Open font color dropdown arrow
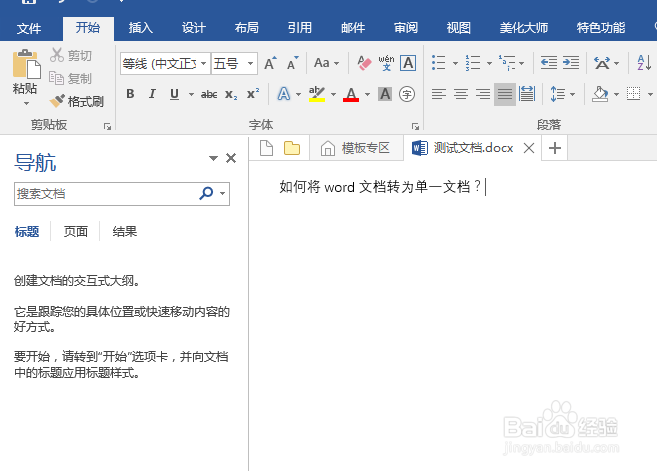 (367, 94)
